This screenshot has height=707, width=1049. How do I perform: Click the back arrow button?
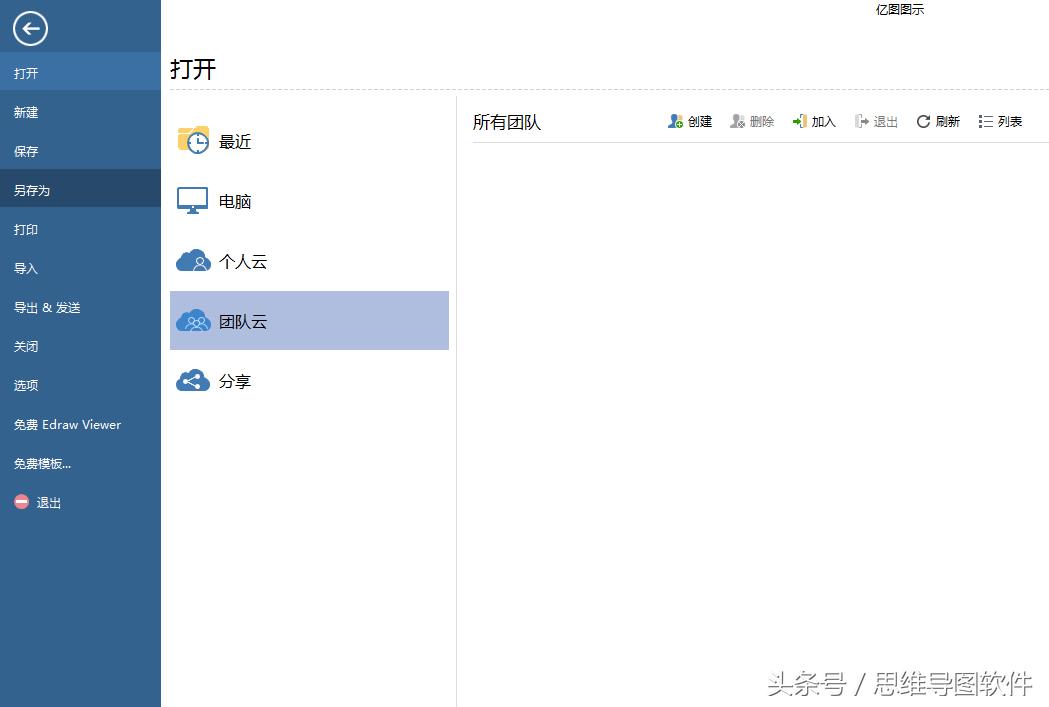pyautogui.click(x=30, y=29)
